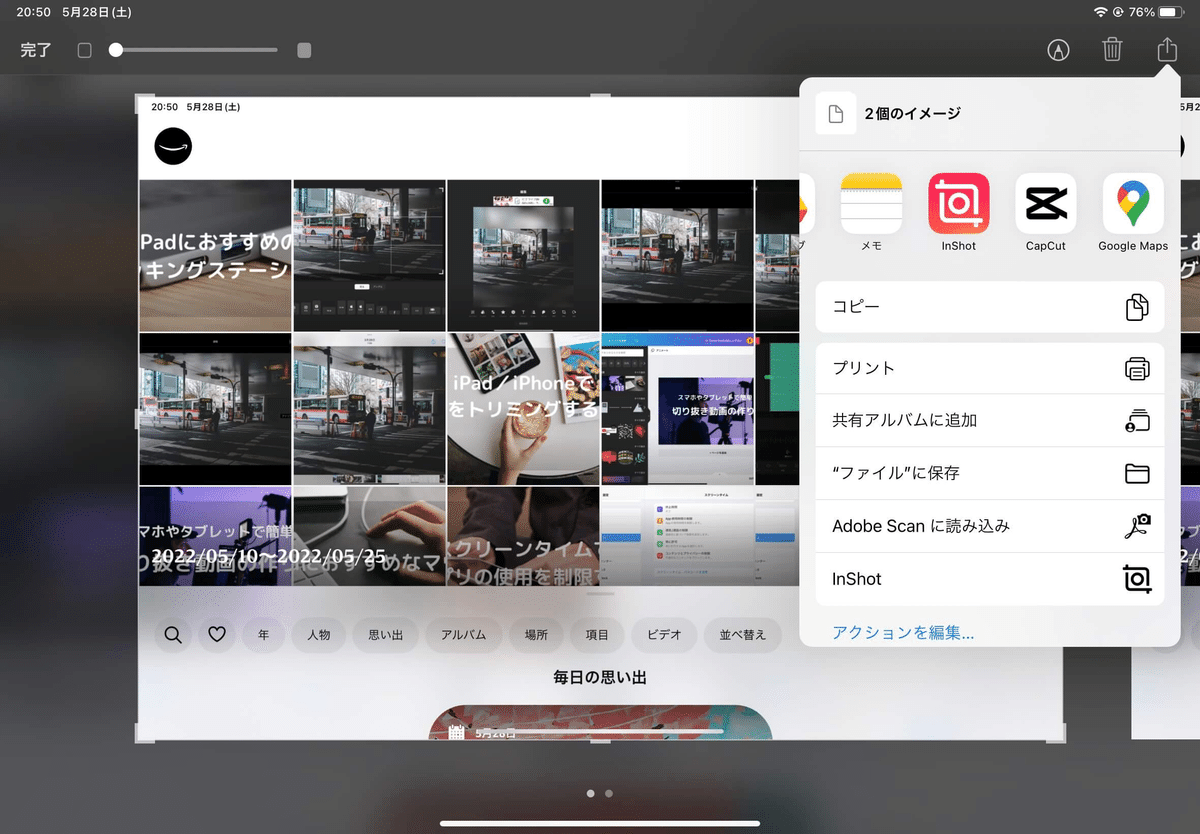Toggle the checkbox next to 完了
The image size is (1200, 834).
coord(85,48)
